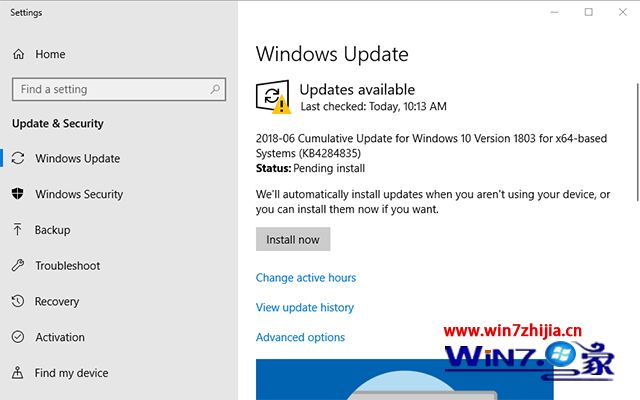Viewport: 640px width, 400px height.
Task: Click the 'Updates available' status text
Action: [357, 89]
